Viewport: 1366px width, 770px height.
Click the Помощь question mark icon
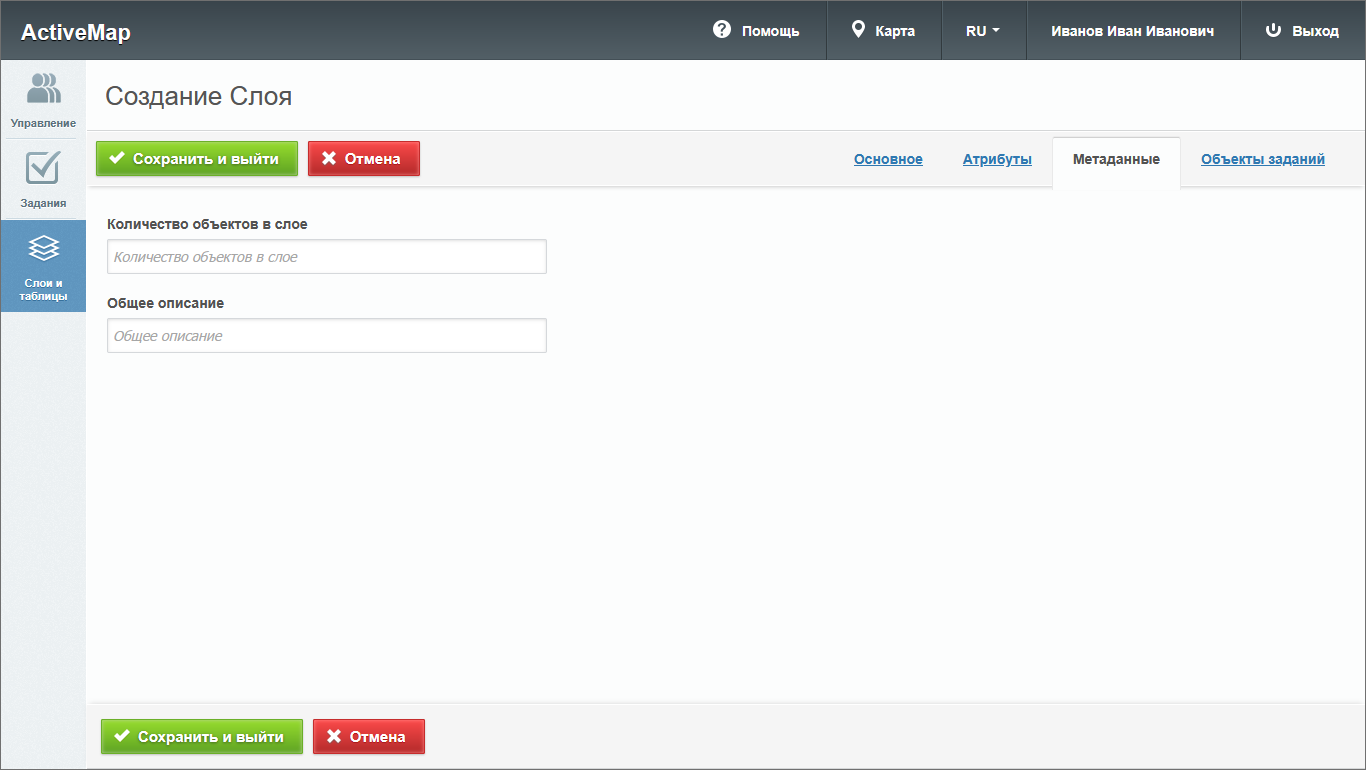coord(722,30)
